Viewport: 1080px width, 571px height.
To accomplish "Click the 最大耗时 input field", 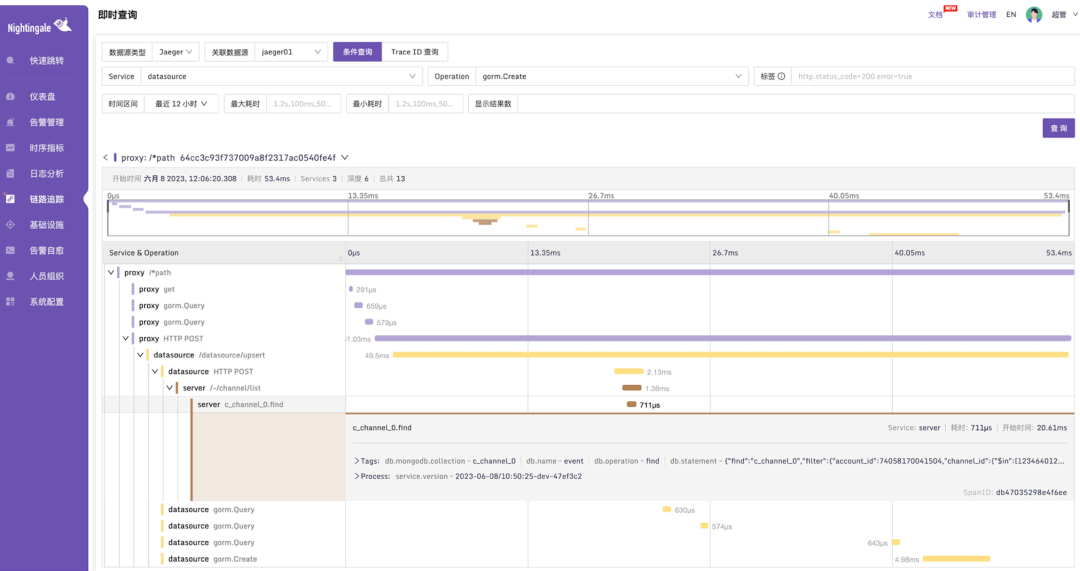I will click(x=304, y=104).
